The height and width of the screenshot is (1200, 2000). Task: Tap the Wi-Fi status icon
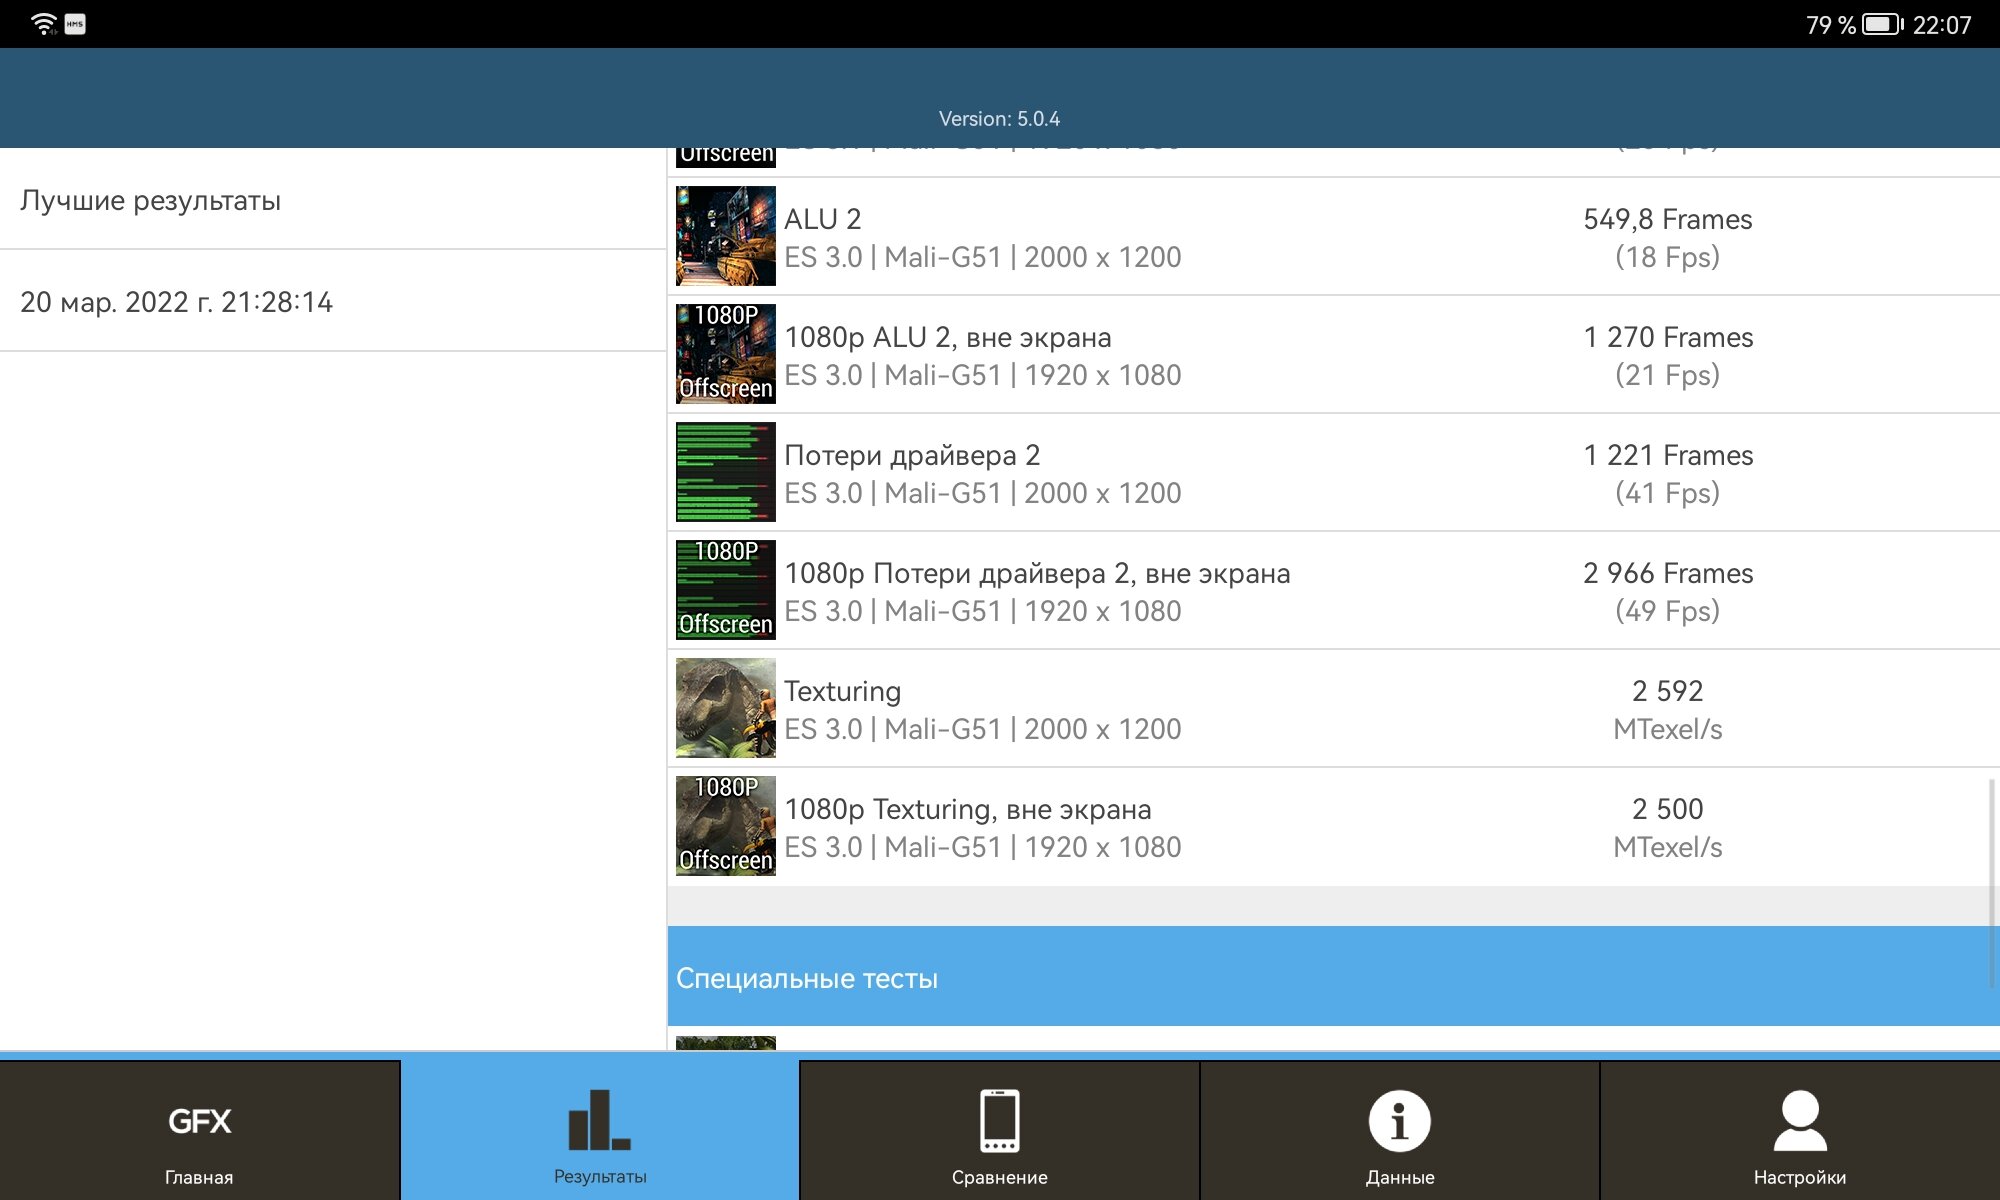(x=44, y=24)
